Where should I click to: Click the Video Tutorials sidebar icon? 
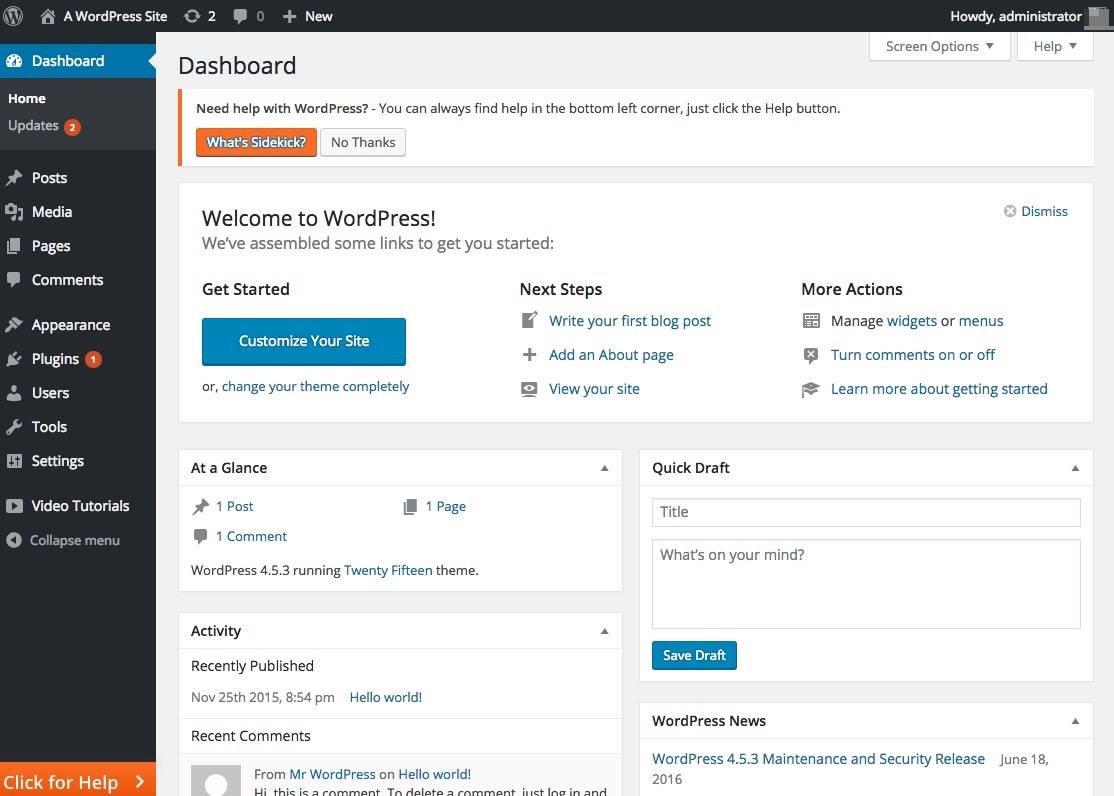coord(14,506)
